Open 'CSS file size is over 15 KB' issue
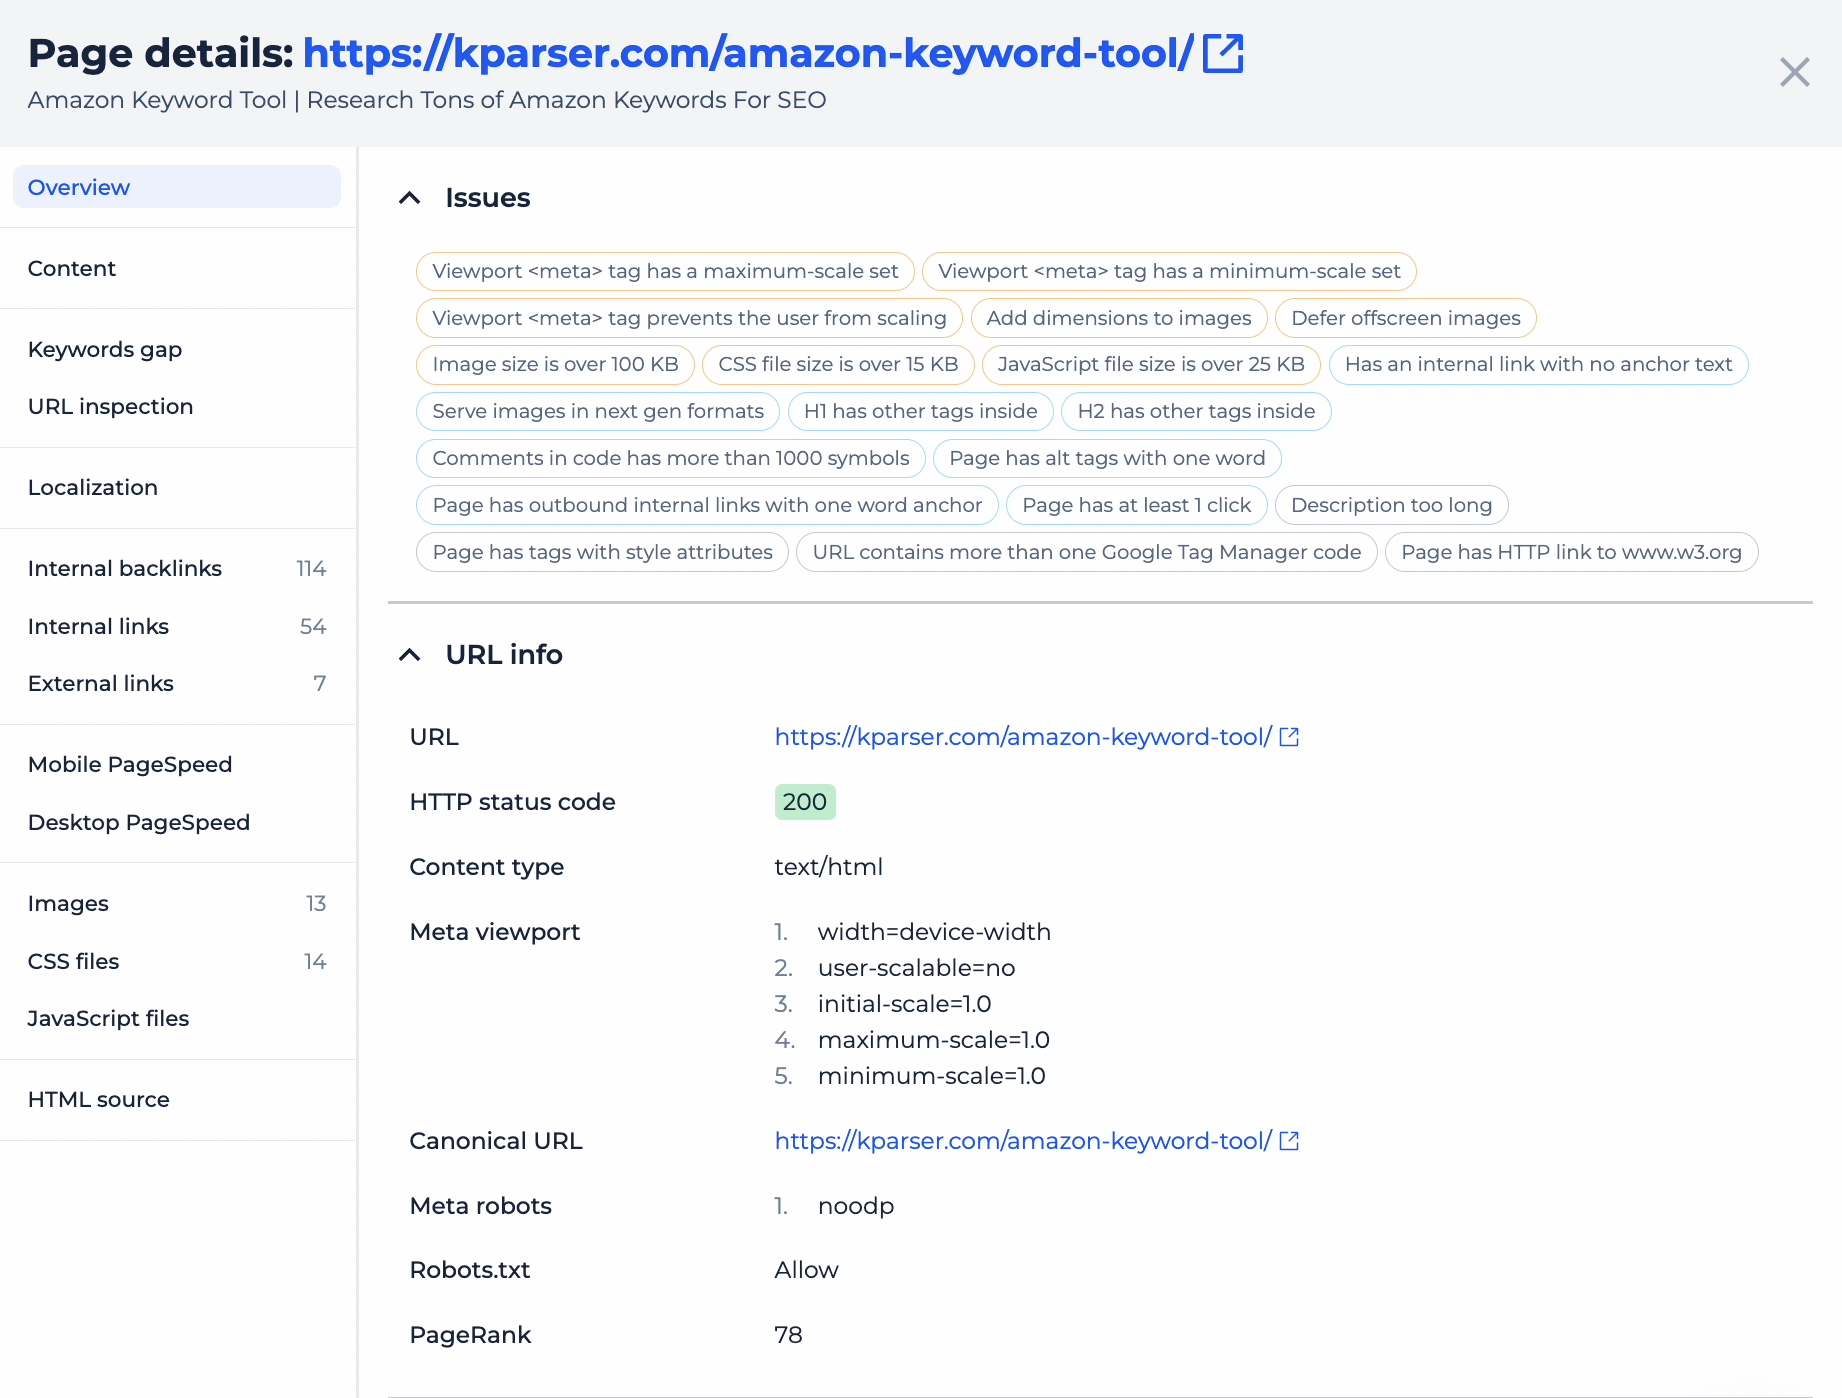The height and width of the screenshot is (1398, 1842). [838, 364]
